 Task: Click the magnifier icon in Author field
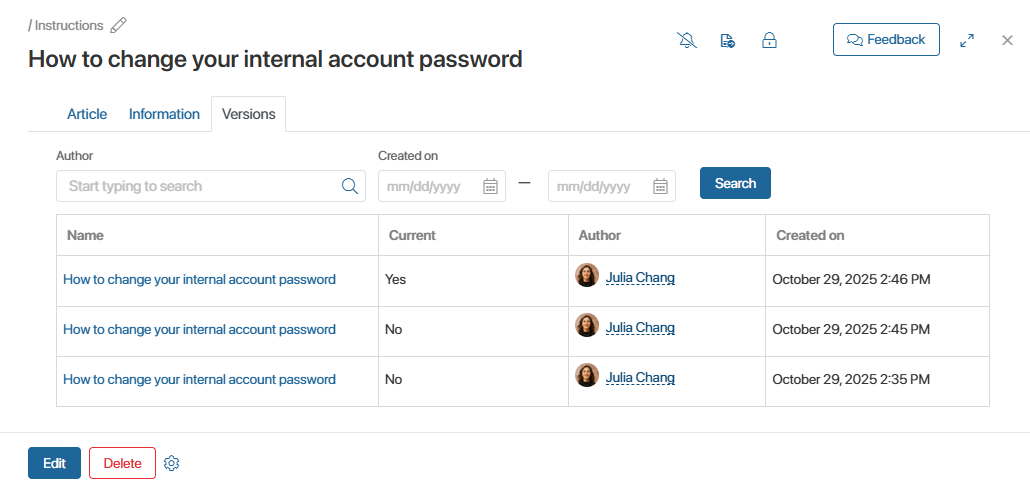(350, 186)
